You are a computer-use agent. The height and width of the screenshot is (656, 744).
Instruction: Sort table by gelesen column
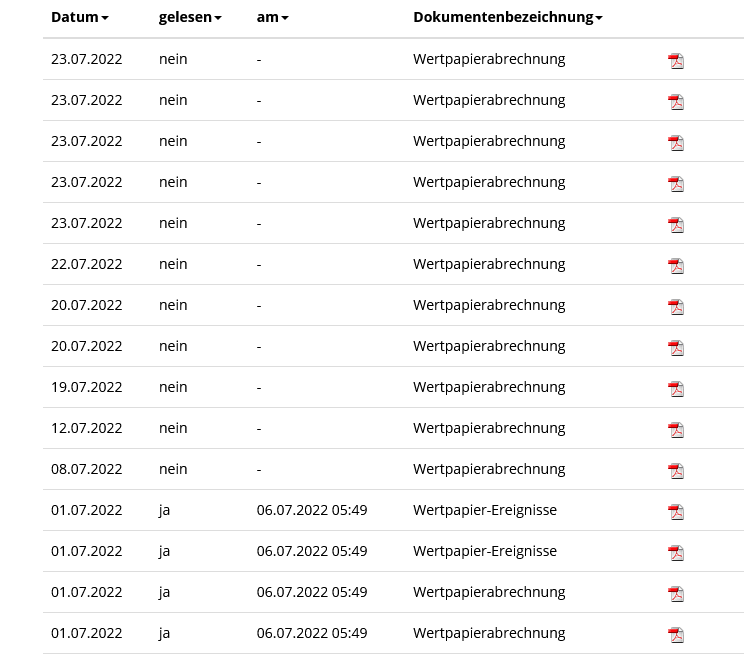[189, 17]
